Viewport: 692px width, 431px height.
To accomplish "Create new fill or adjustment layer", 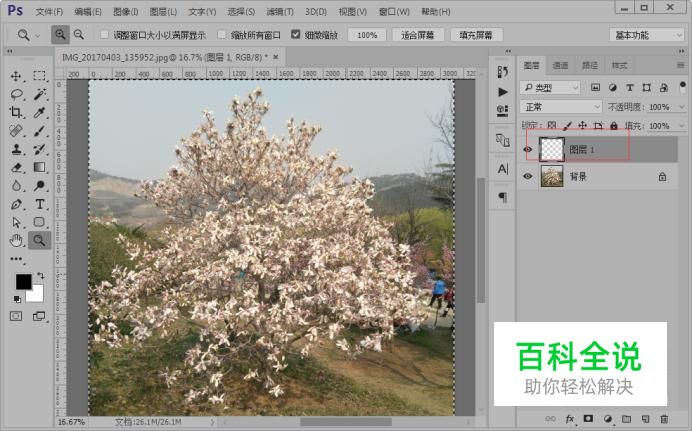I will pyautogui.click(x=608, y=419).
